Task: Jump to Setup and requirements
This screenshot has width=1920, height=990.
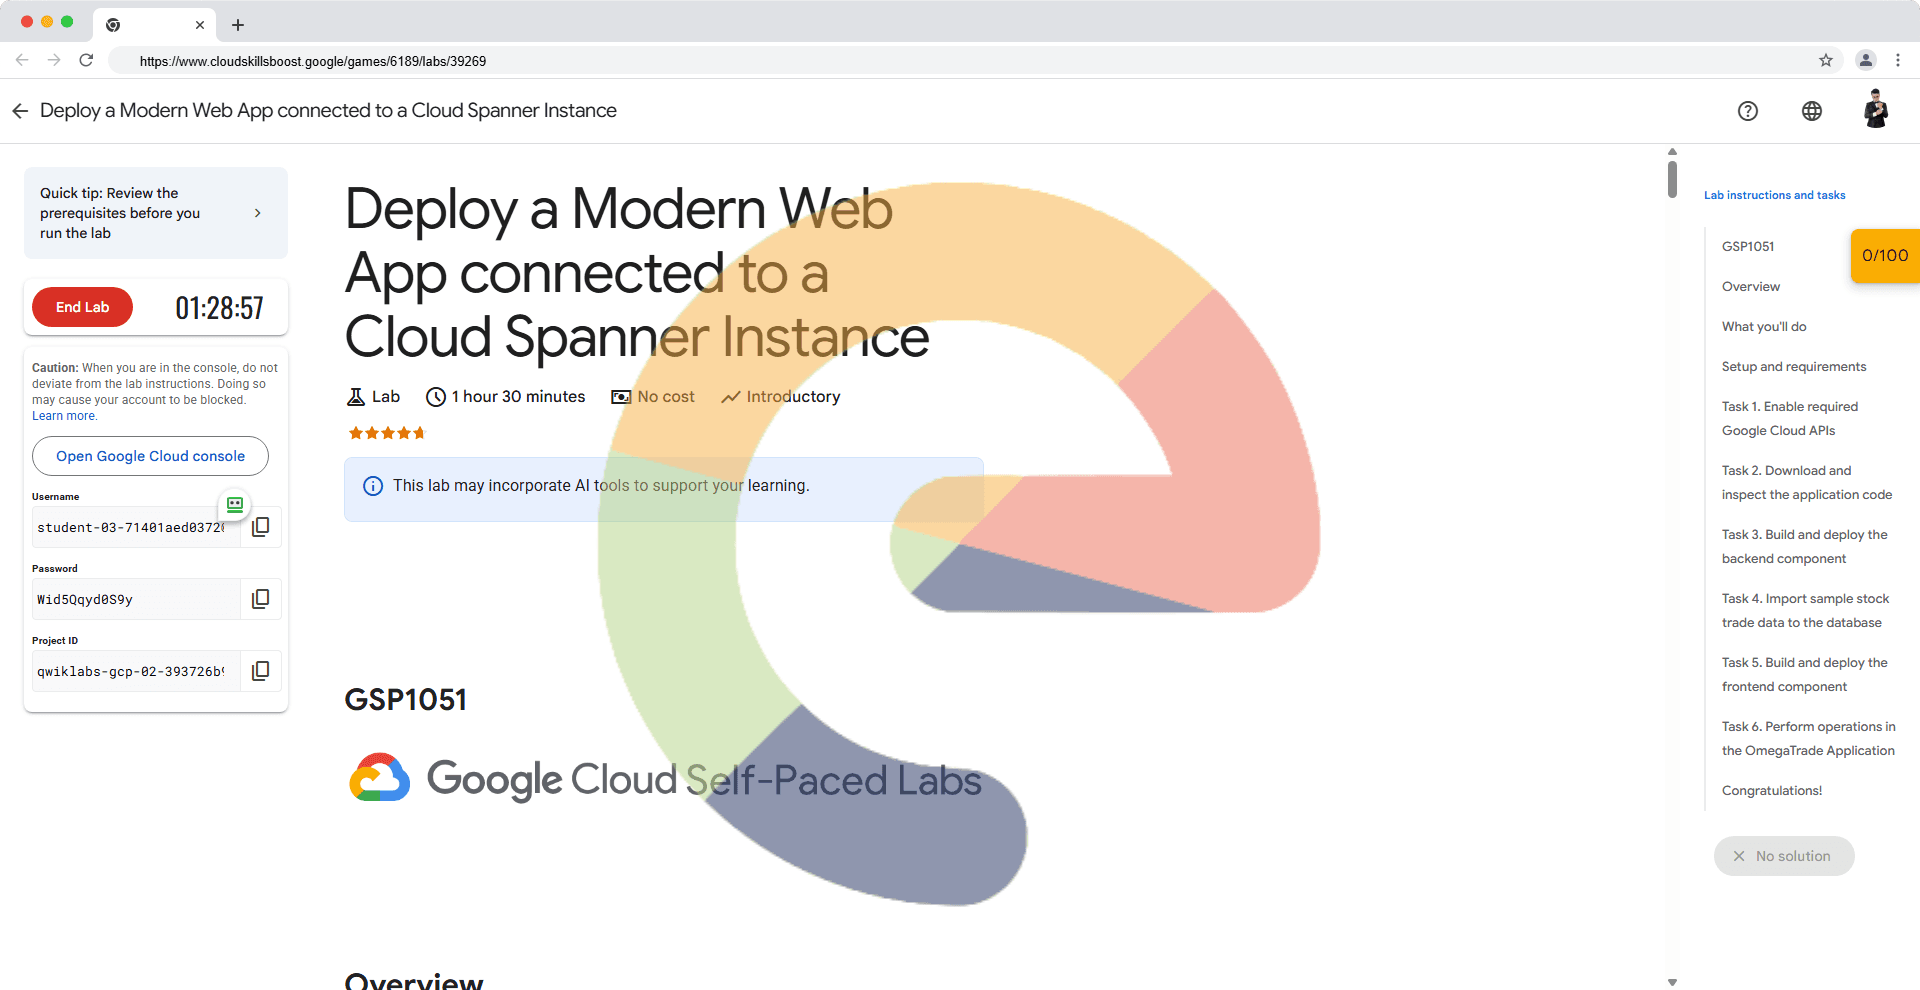Action: 1794,366
